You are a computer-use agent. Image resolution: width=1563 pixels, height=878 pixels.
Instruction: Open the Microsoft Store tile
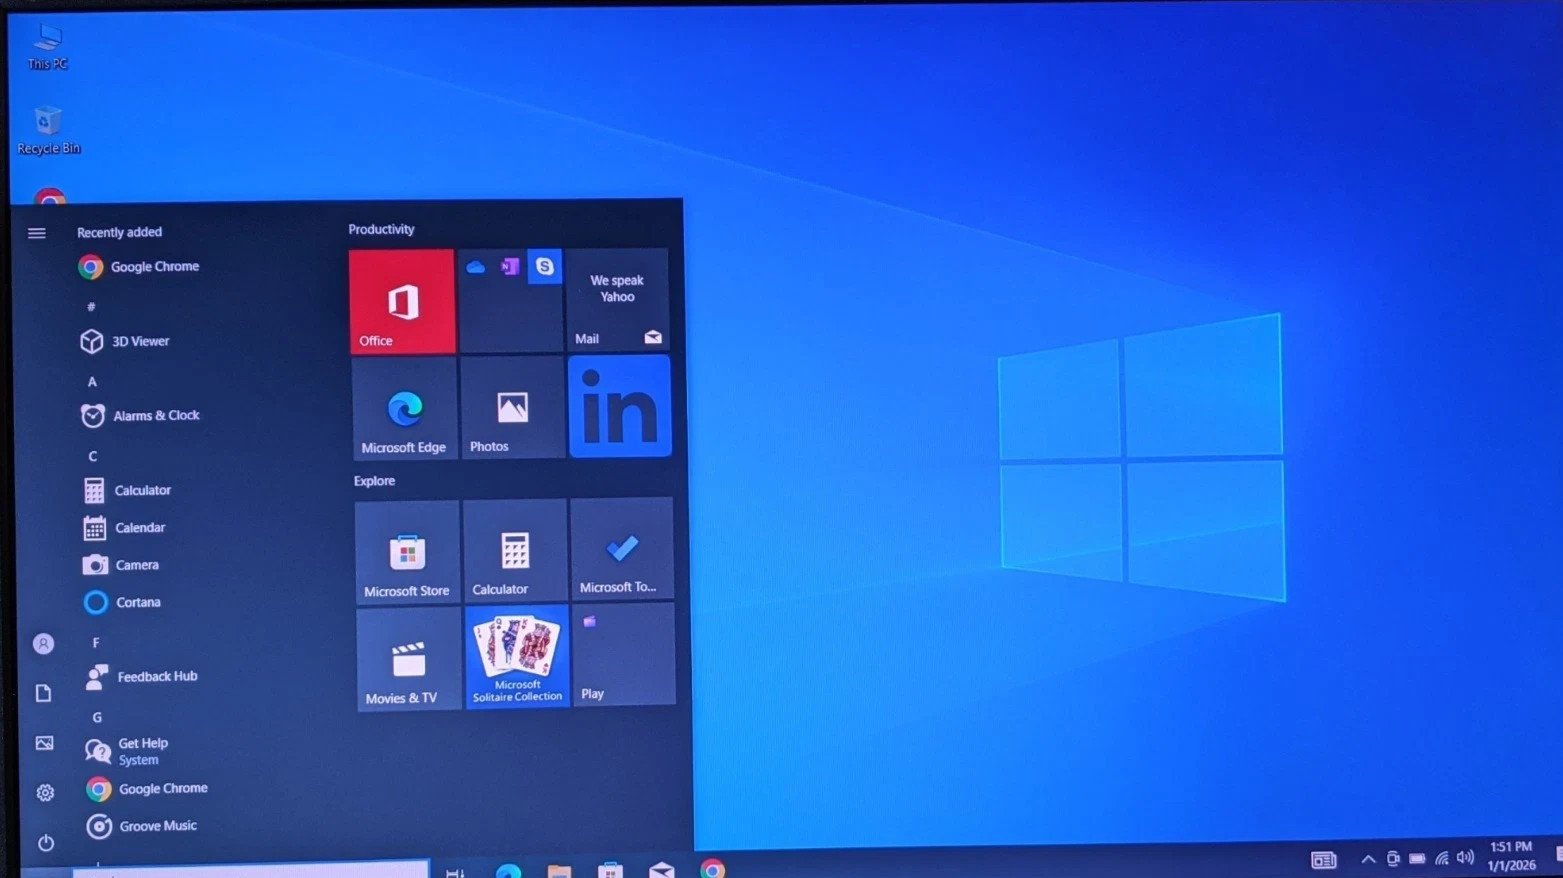coord(407,552)
